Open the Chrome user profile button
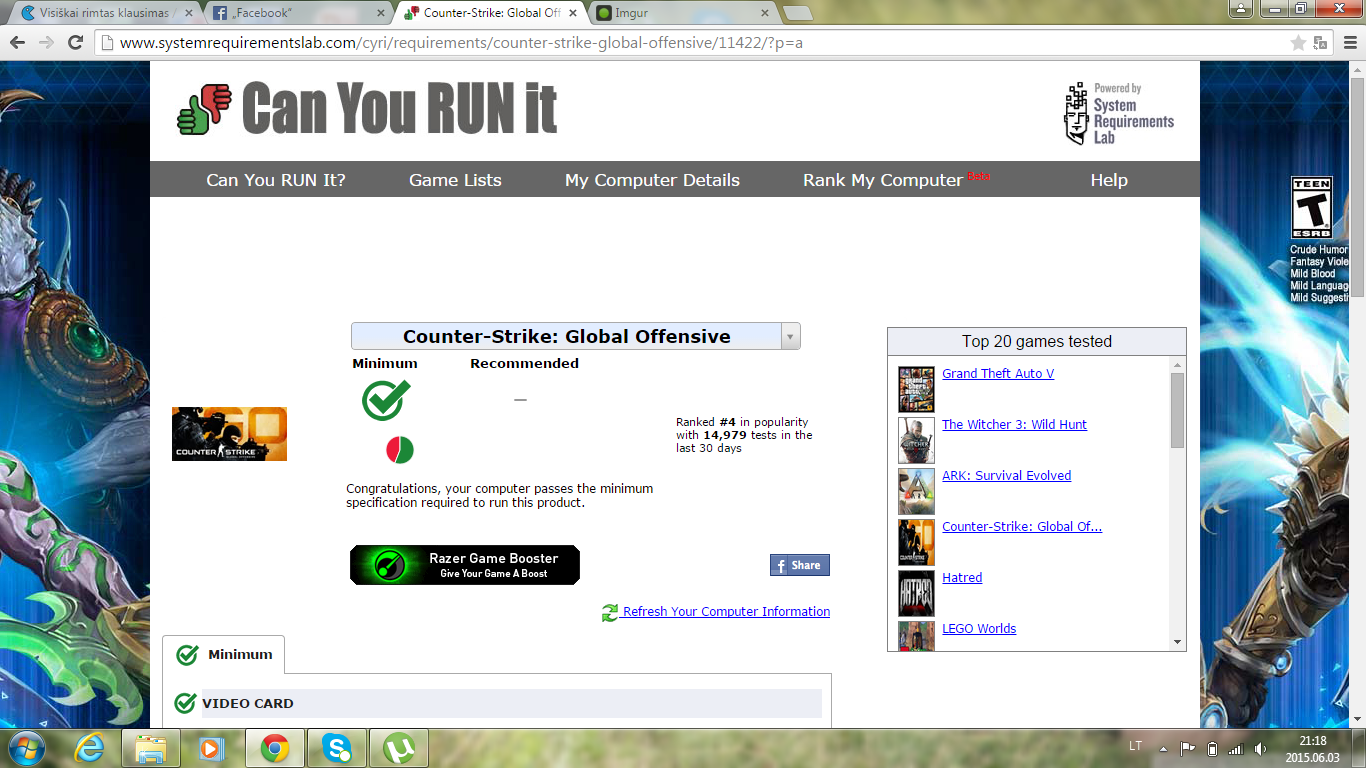The image size is (1366, 768). click(1241, 8)
